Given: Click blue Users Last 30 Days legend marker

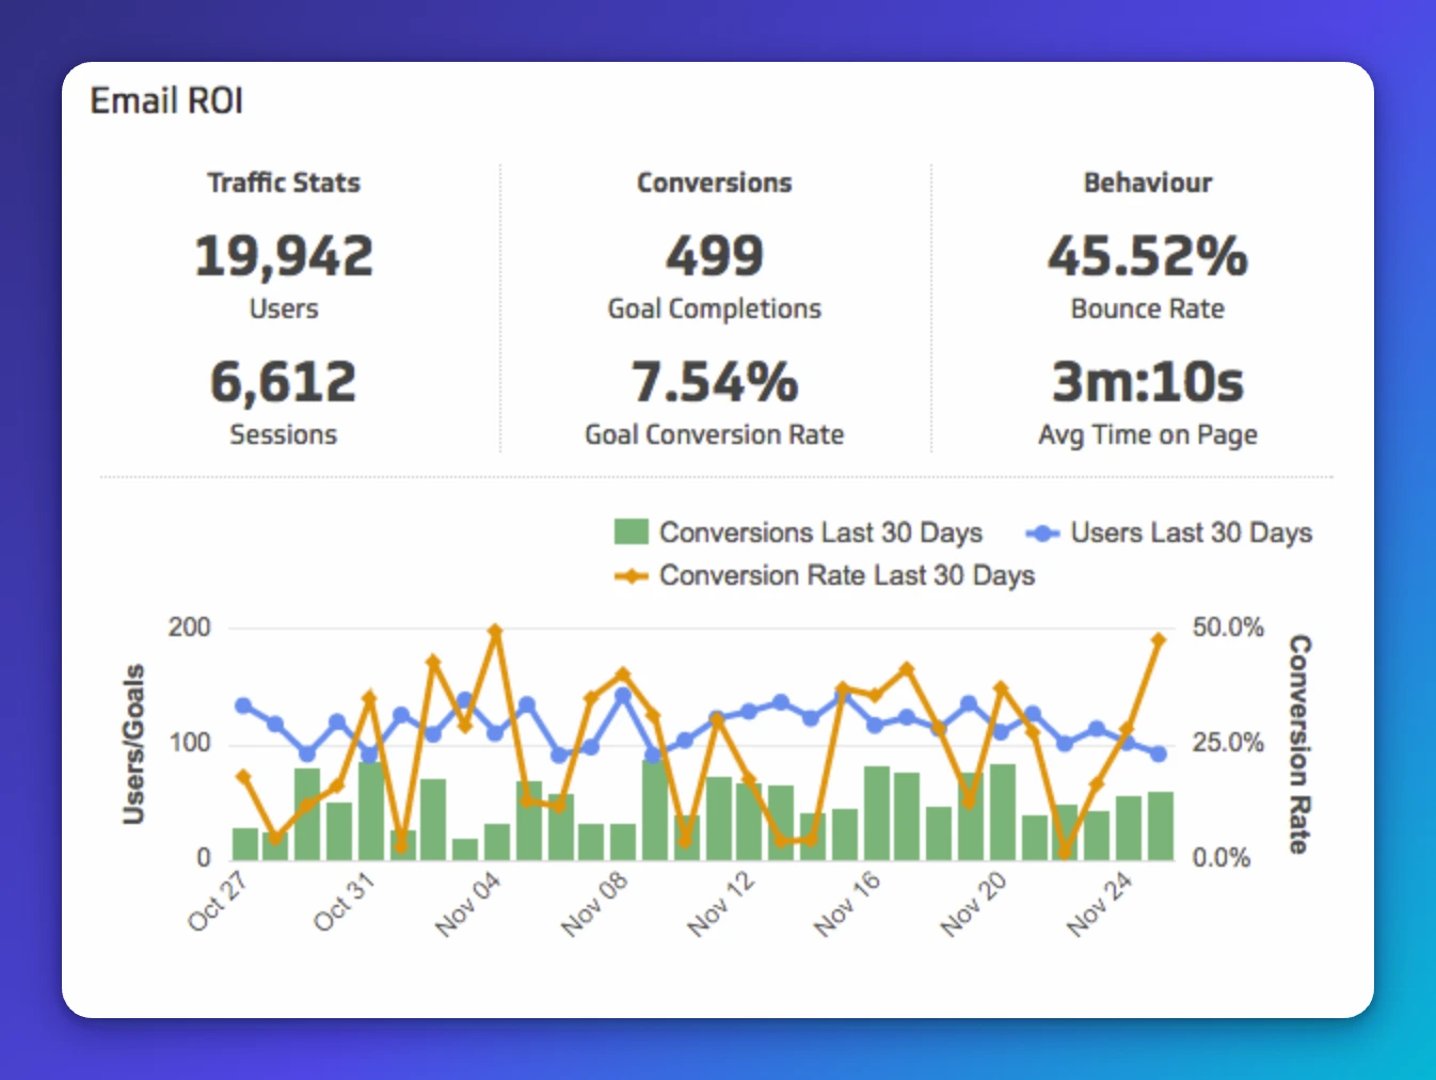Looking at the screenshot, I should (1042, 533).
